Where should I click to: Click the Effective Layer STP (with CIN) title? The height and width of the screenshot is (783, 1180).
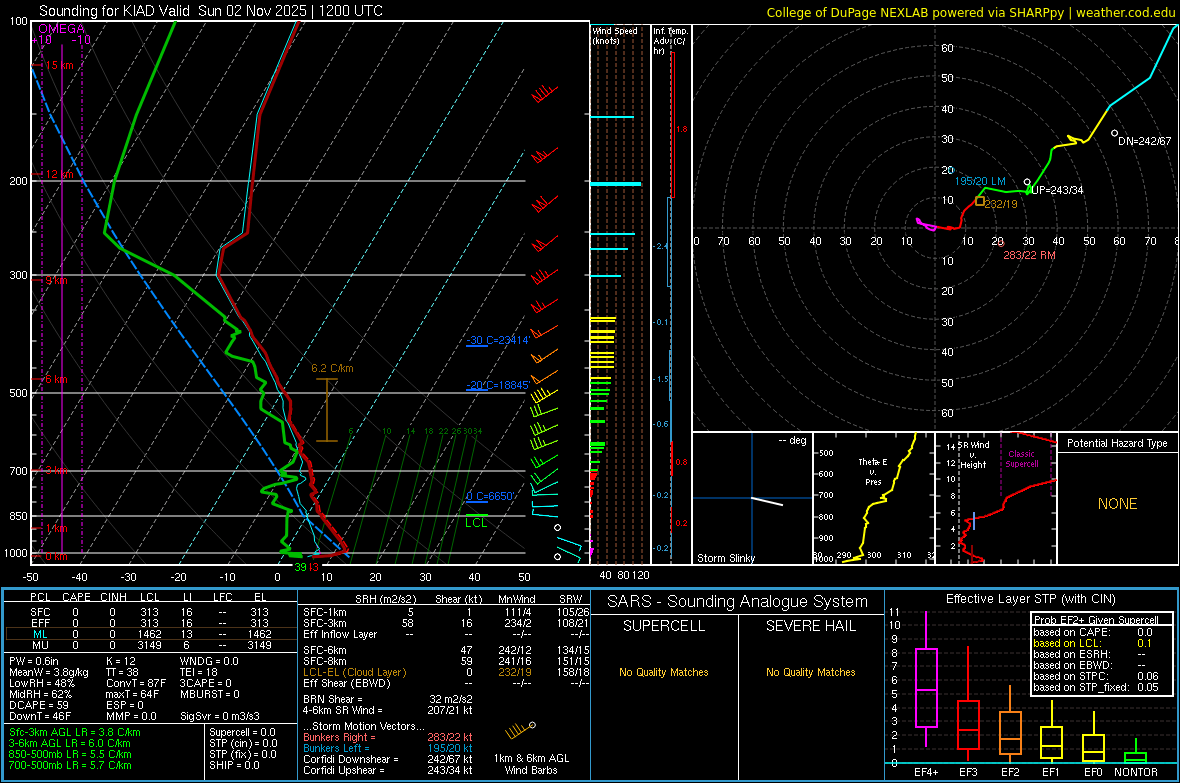click(1030, 599)
